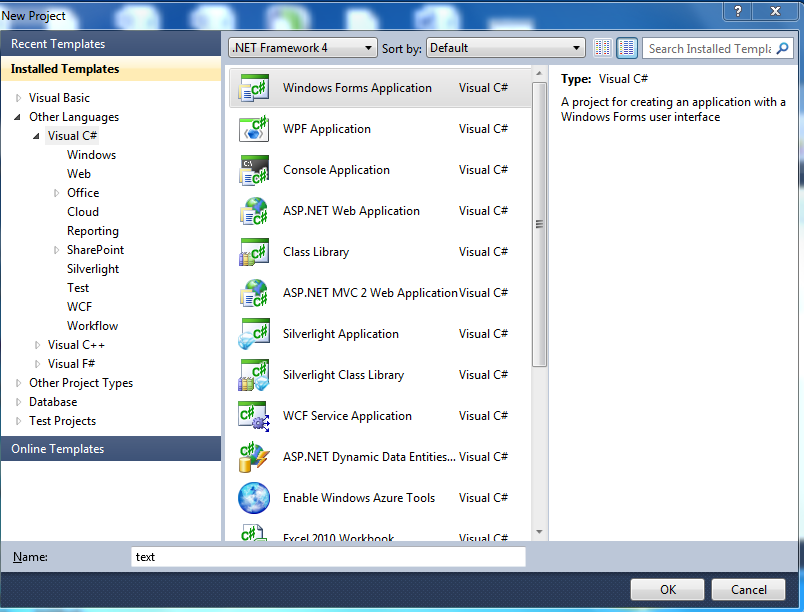Click the Class Library template icon
This screenshot has width=804, height=612.
click(x=254, y=252)
